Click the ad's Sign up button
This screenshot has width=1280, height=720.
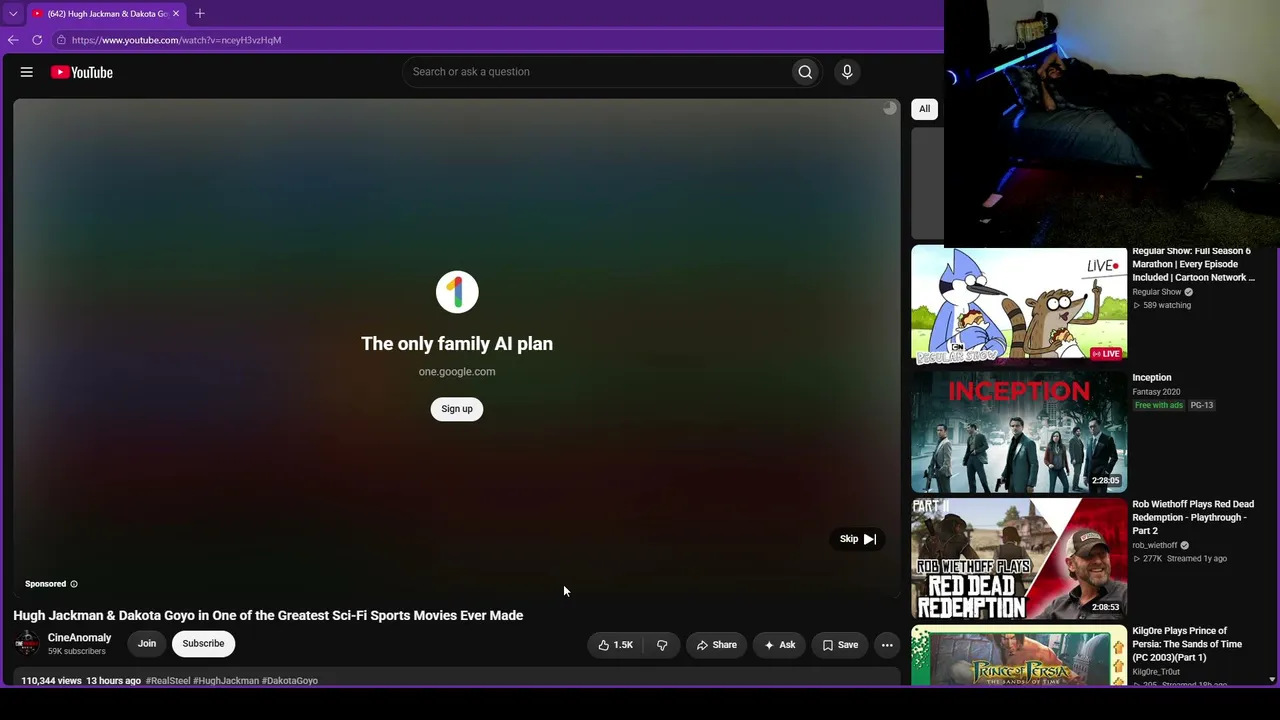click(x=457, y=409)
